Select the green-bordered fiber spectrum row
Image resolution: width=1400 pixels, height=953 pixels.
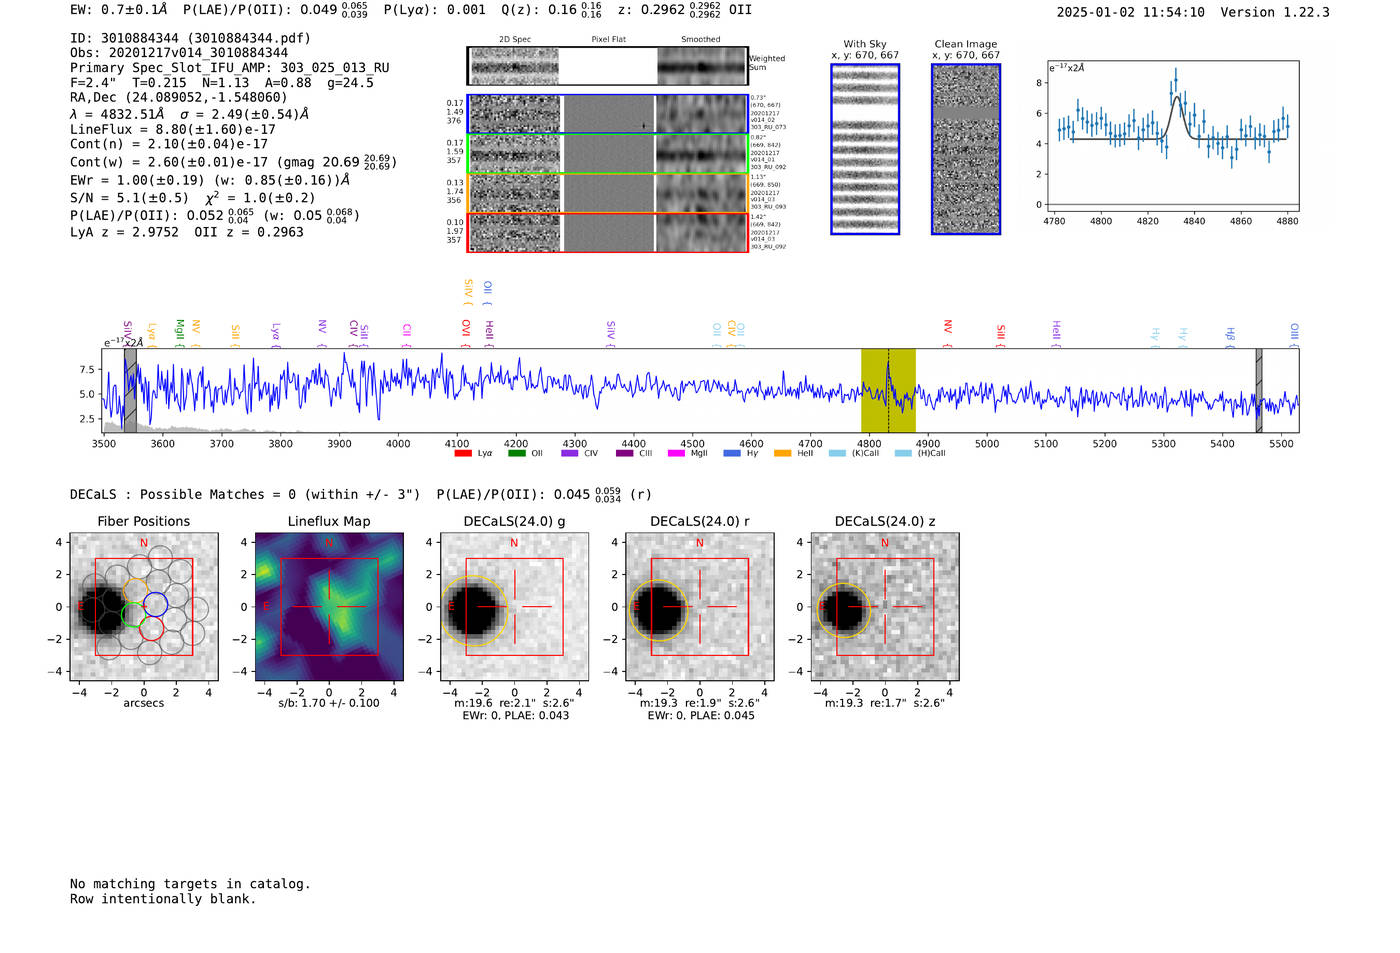tap(608, 154)
